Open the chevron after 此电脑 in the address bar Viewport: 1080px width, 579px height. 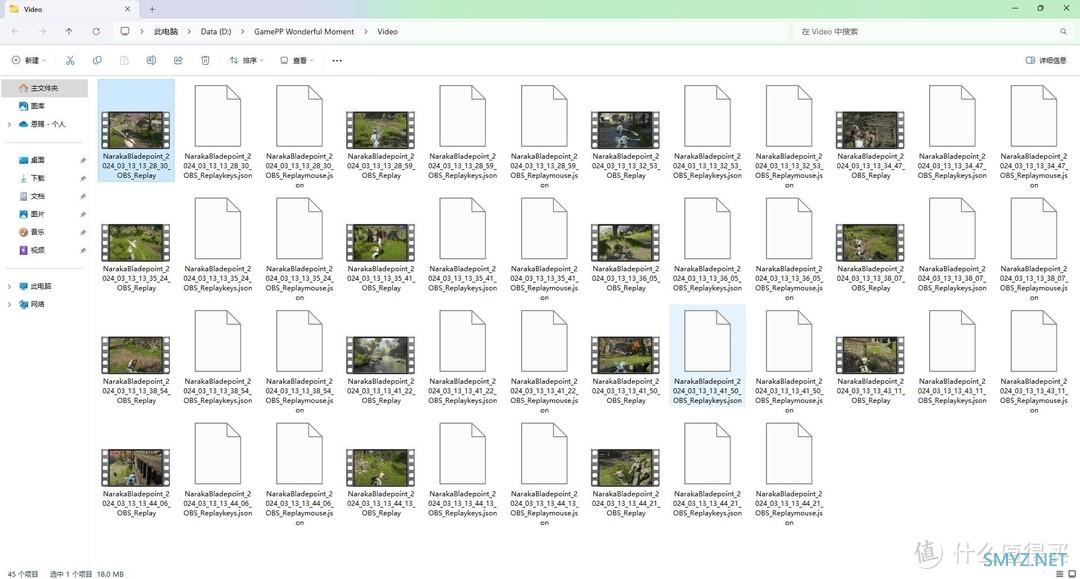click(x=189, y=32)
